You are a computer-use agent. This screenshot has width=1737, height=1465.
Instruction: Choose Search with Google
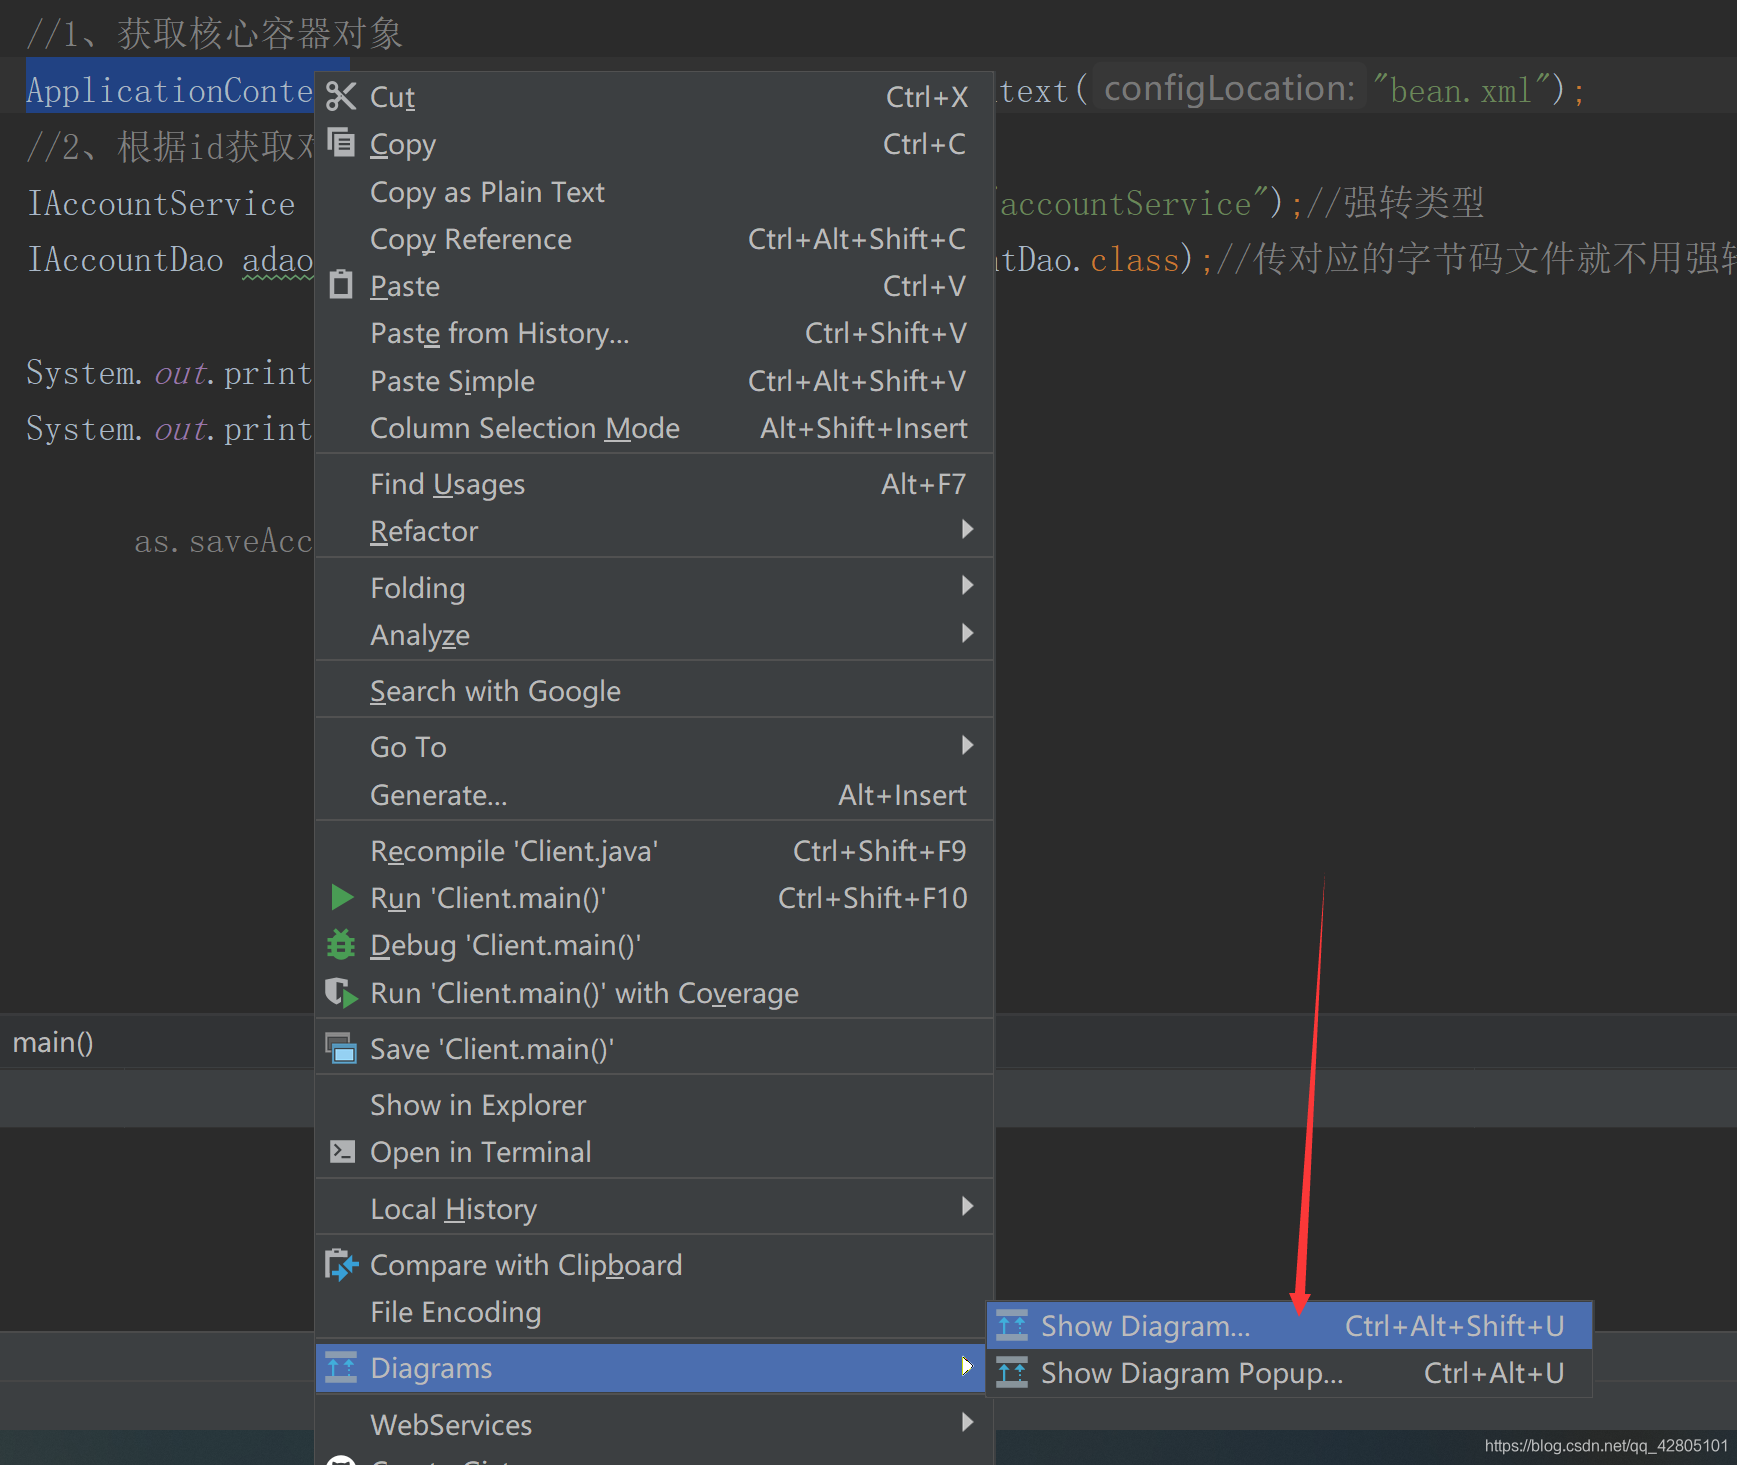(x=654, y=691)
